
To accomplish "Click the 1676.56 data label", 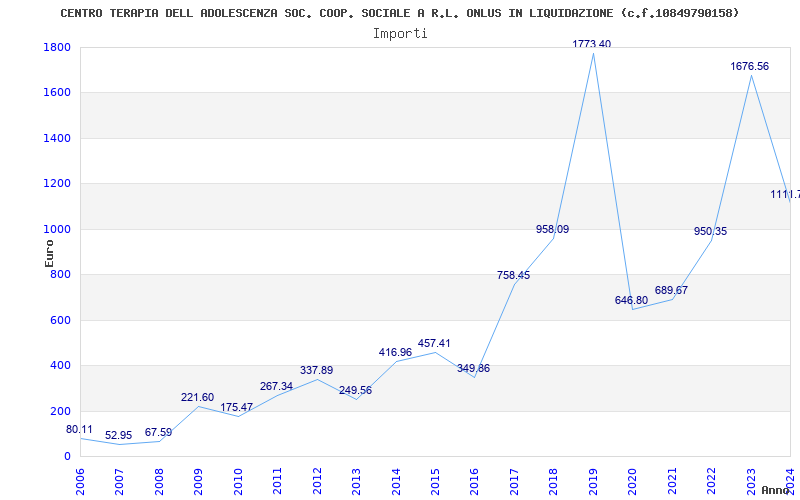I will 749,66.
